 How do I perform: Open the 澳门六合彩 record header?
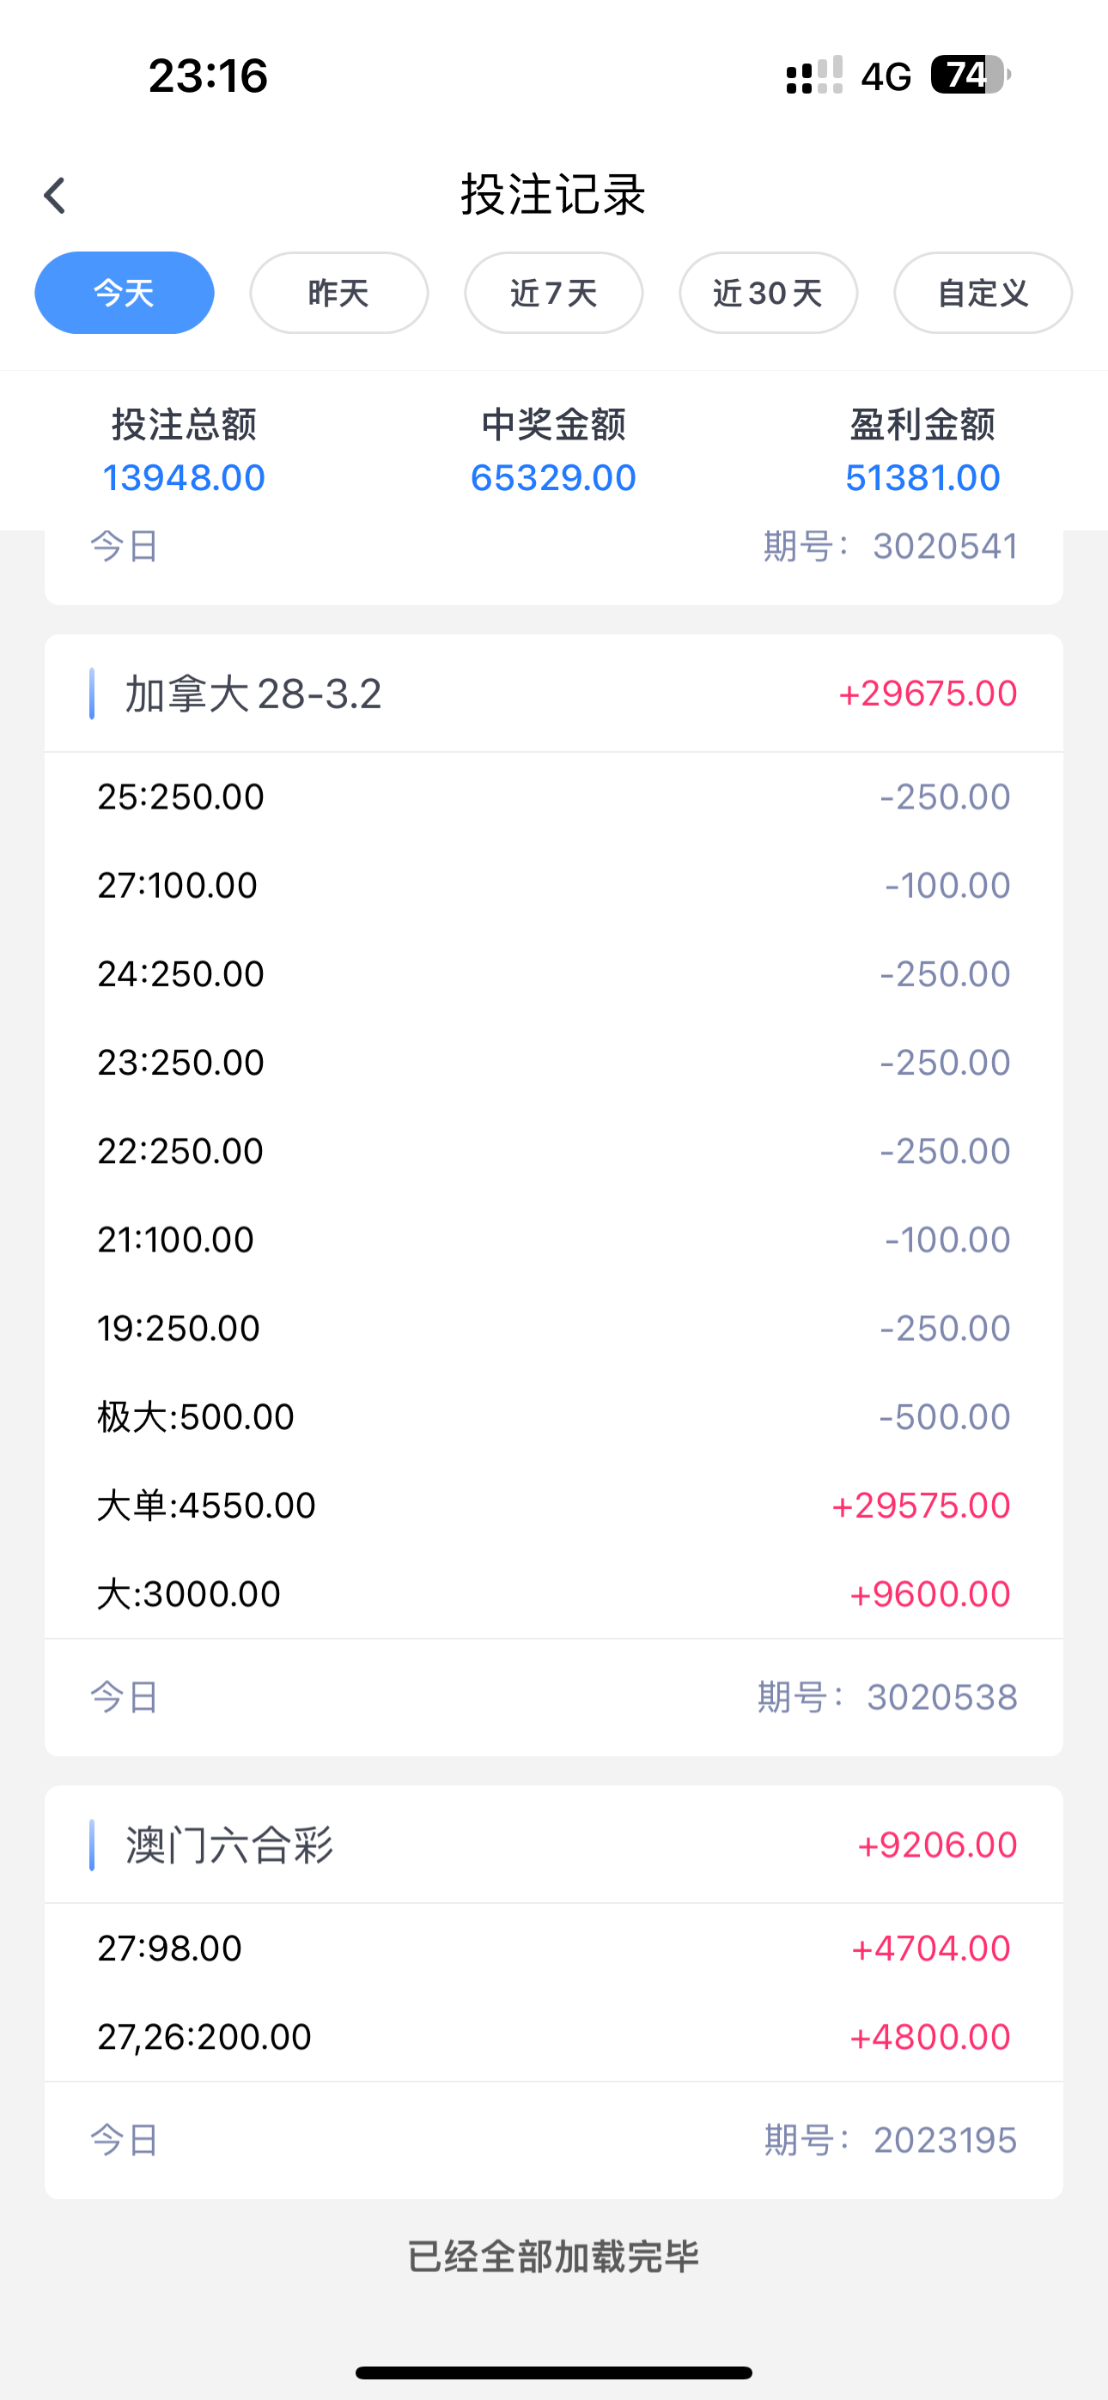(x=229, y=1845)
